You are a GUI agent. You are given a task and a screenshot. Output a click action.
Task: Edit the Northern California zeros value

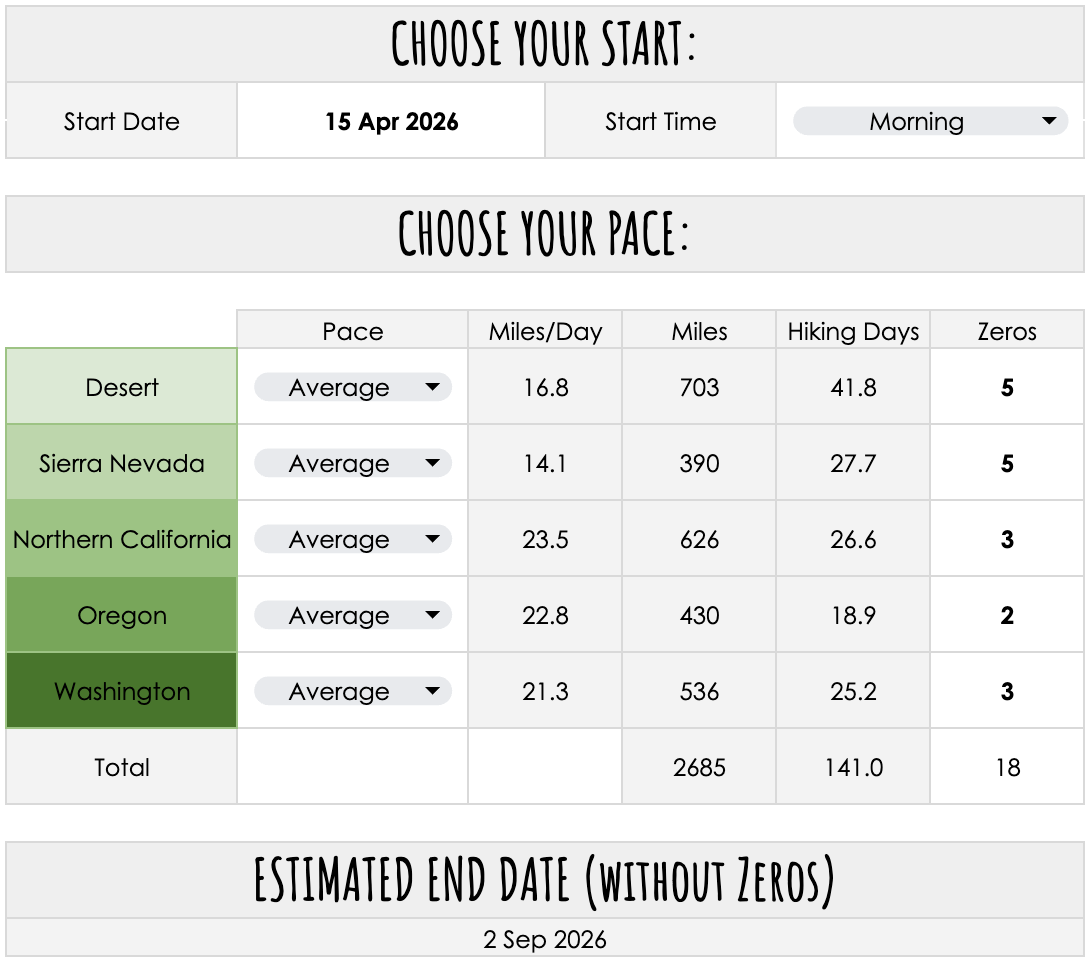coord(1007,539)
